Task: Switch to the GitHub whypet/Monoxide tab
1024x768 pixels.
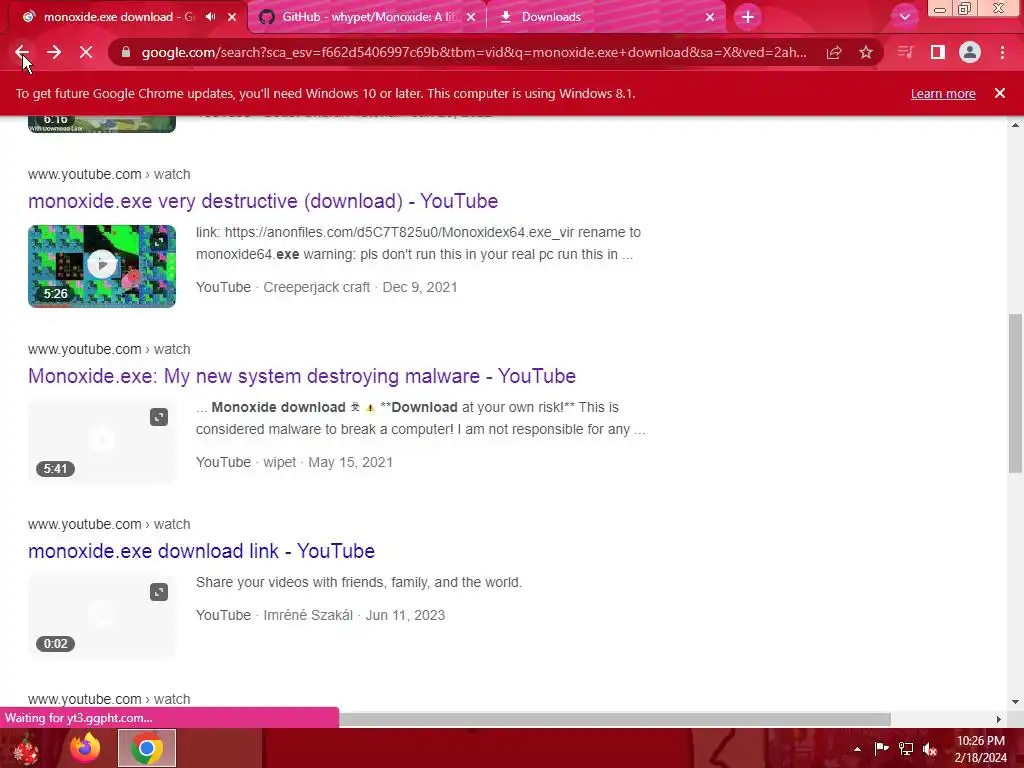Action: pos(369,17)
